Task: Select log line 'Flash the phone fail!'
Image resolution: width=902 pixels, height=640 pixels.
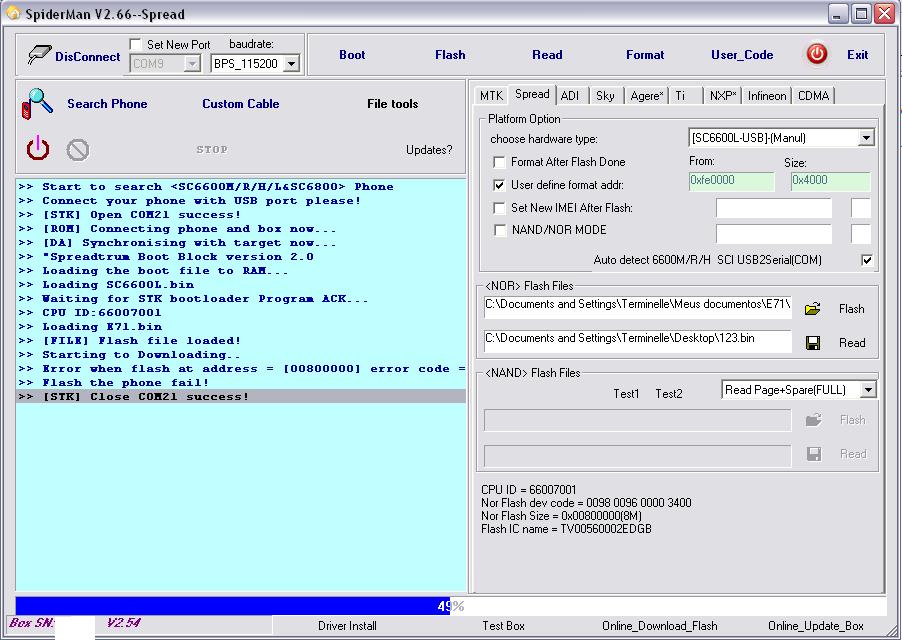Action: [240, 383]
